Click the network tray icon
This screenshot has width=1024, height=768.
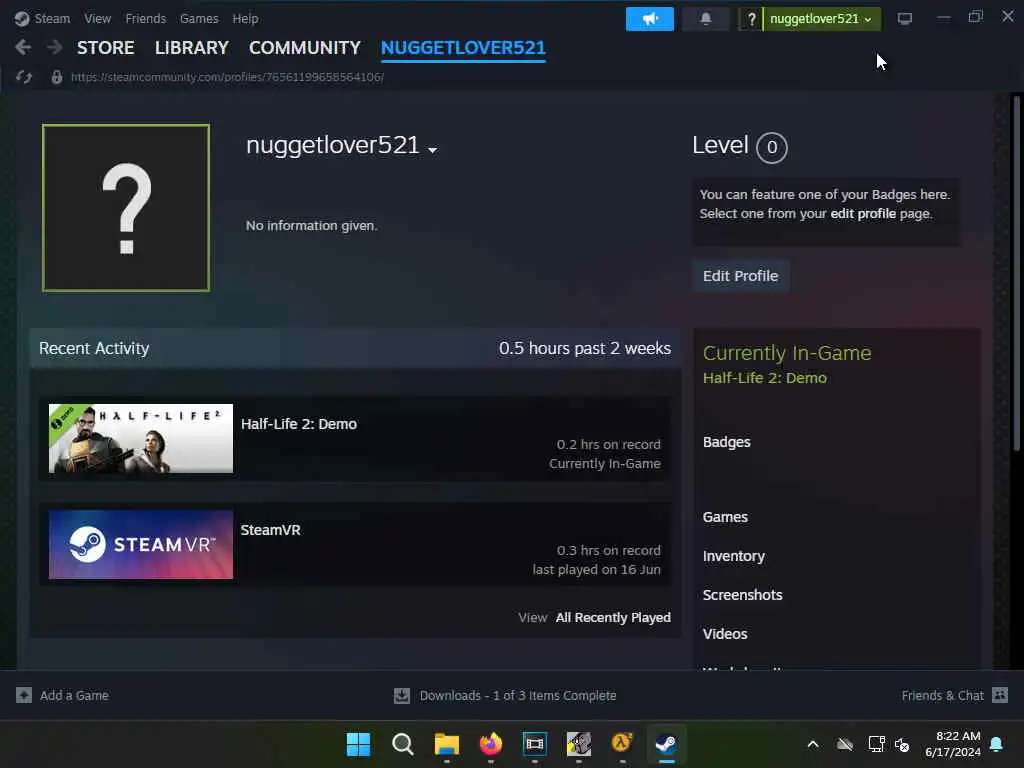pos(876,744)
